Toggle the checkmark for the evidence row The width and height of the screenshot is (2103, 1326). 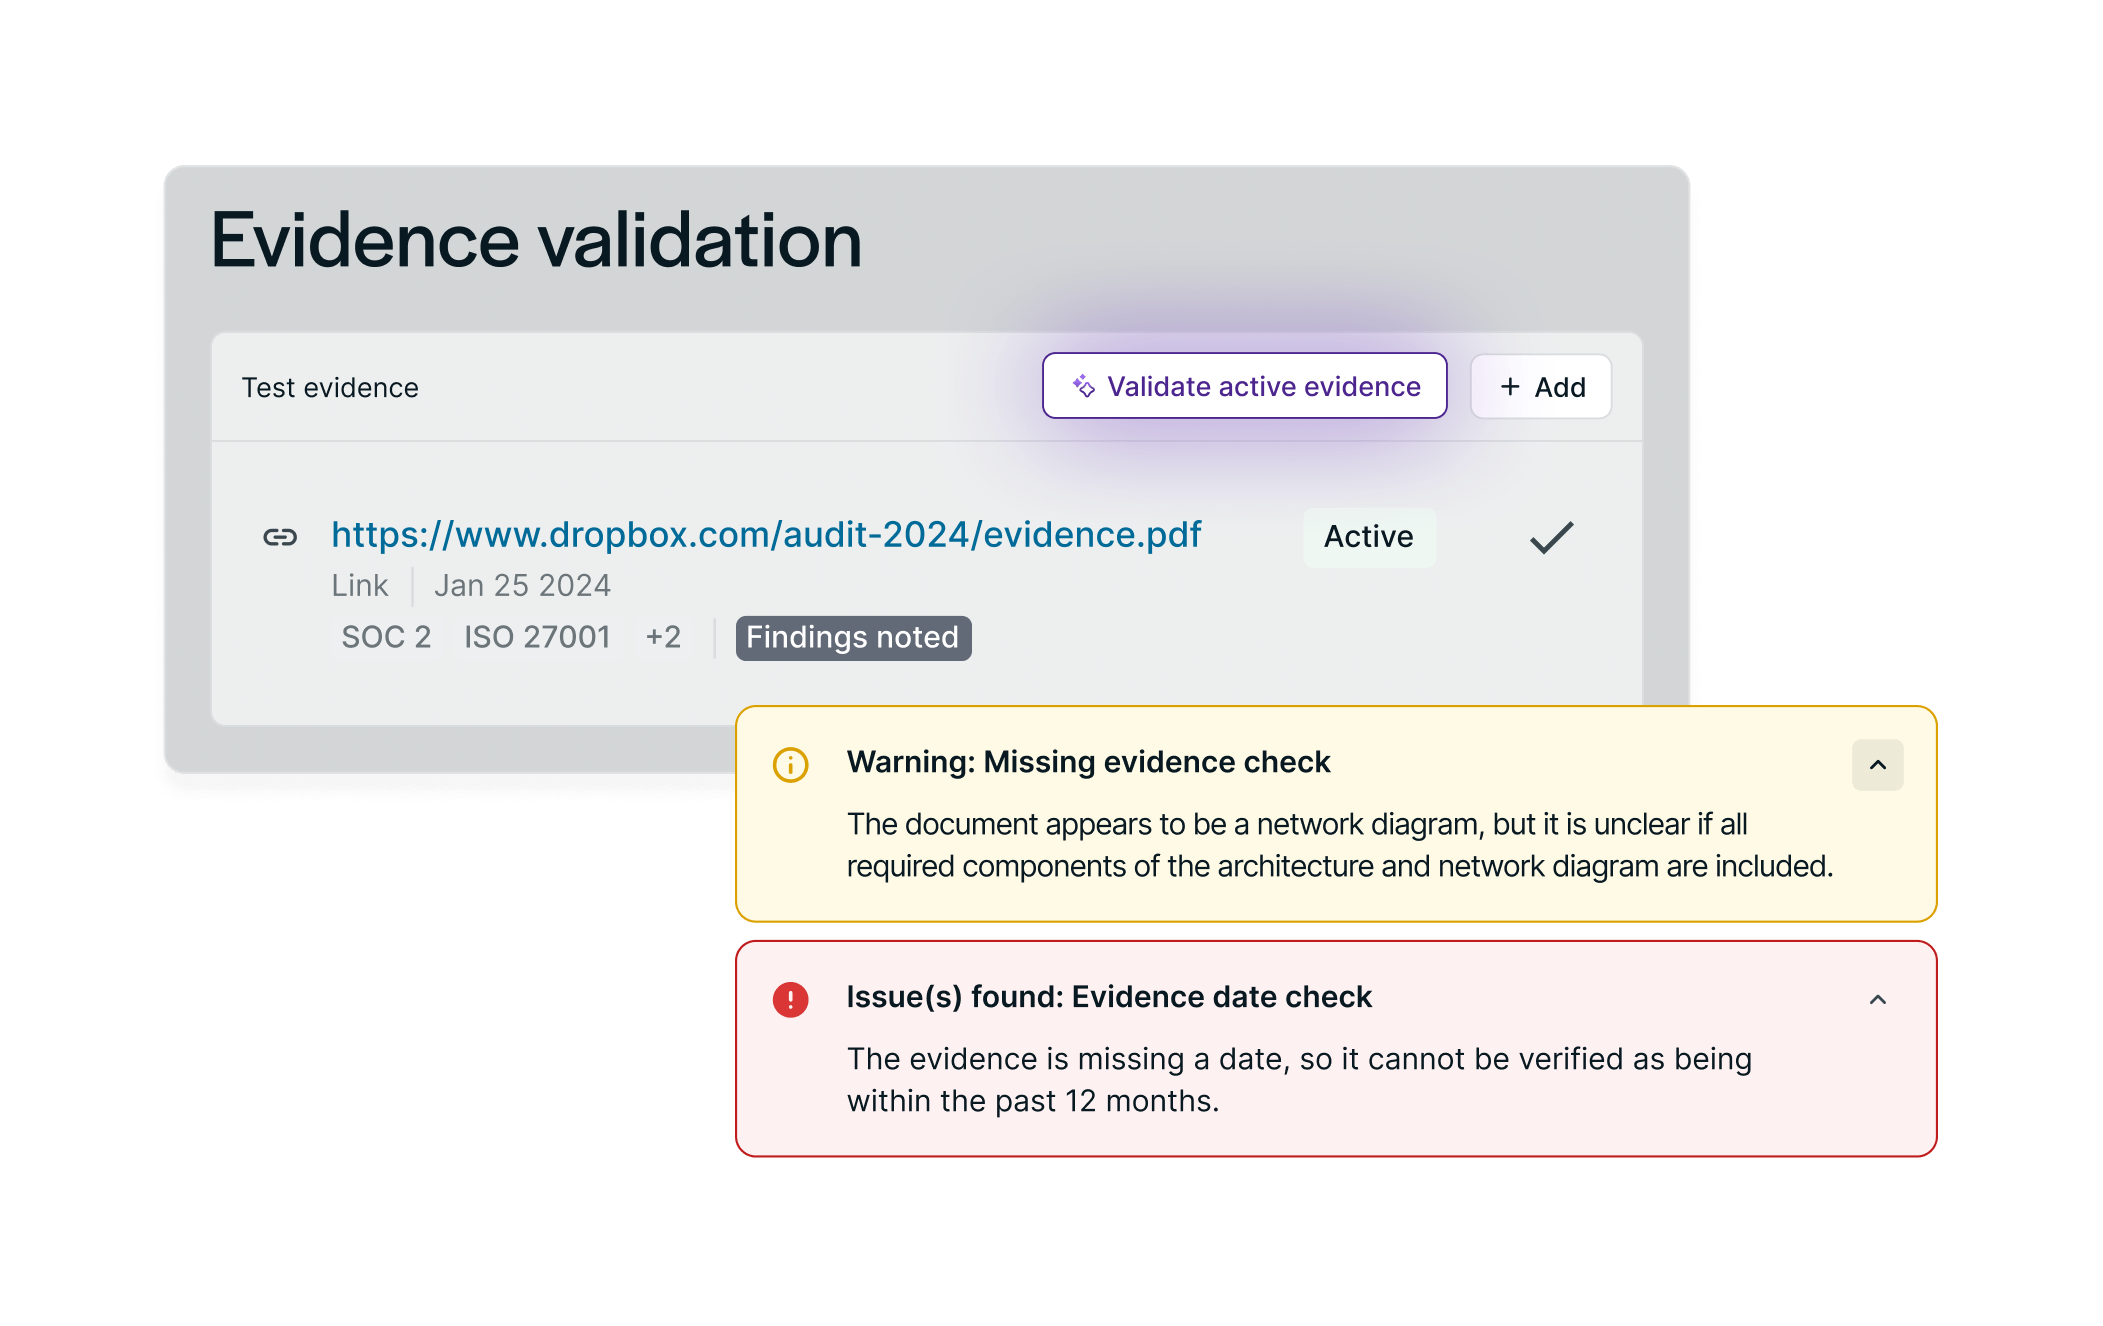coord(1551,537)
